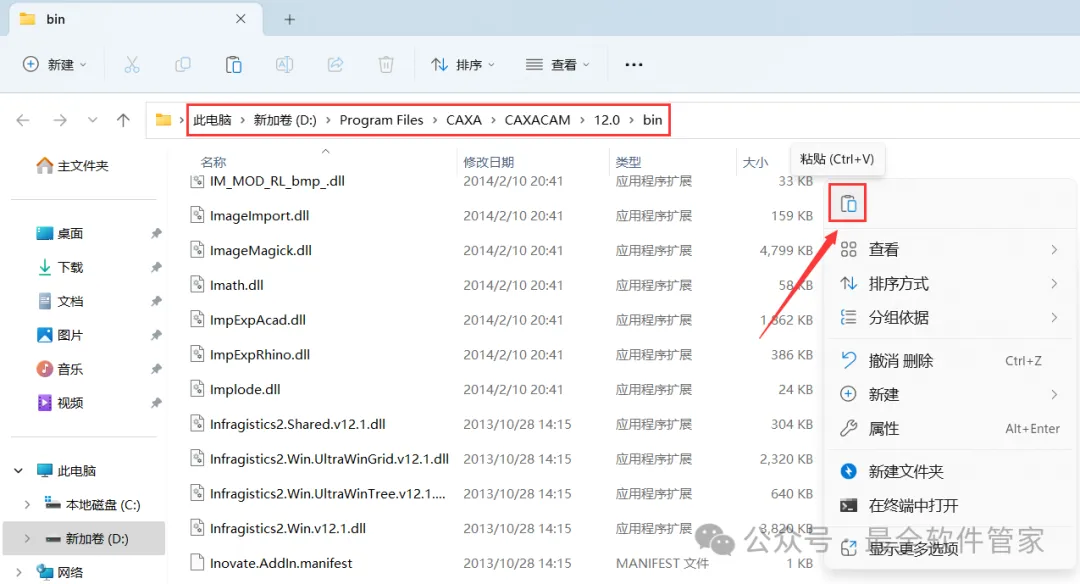Open 文档 in sidebar
Viewport: 1080px width, 584px height.
(x=60, y=301)
